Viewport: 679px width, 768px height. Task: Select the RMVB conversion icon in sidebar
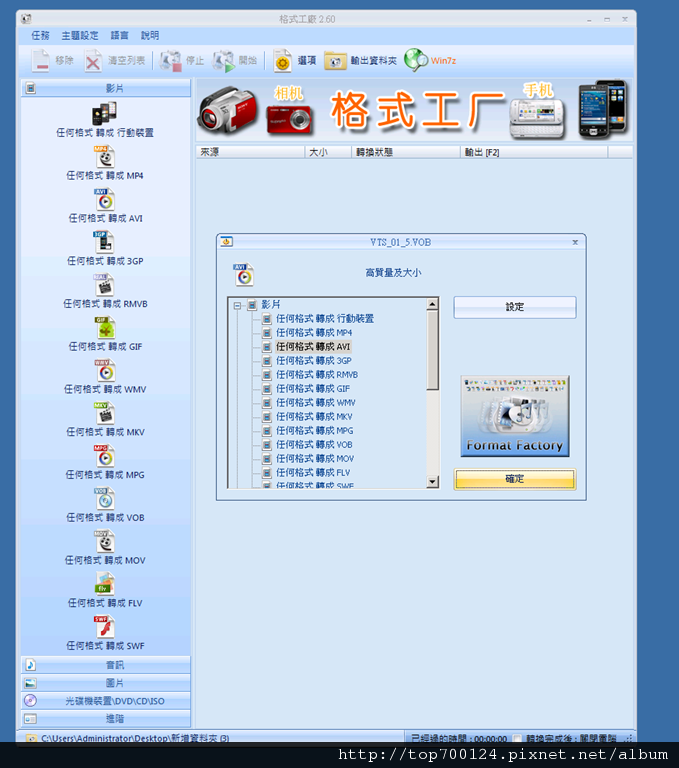[104, 285]
